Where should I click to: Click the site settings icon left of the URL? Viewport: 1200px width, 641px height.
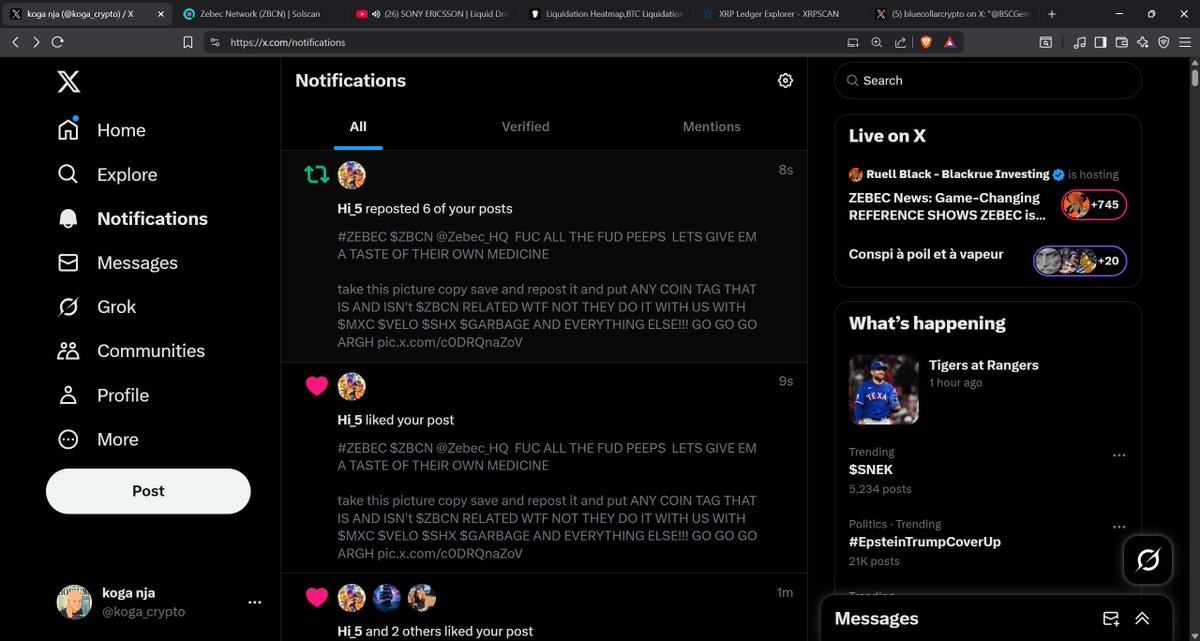pos(214,43)
